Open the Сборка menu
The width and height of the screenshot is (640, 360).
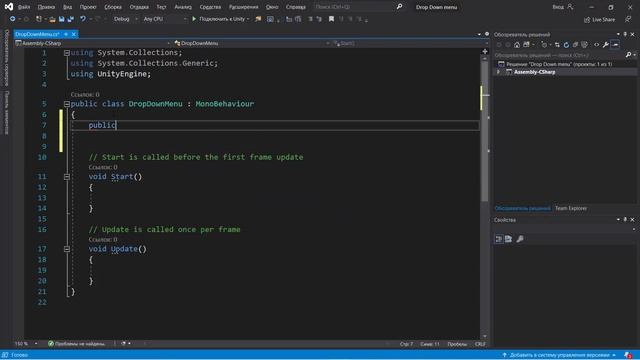pos(113,7)
